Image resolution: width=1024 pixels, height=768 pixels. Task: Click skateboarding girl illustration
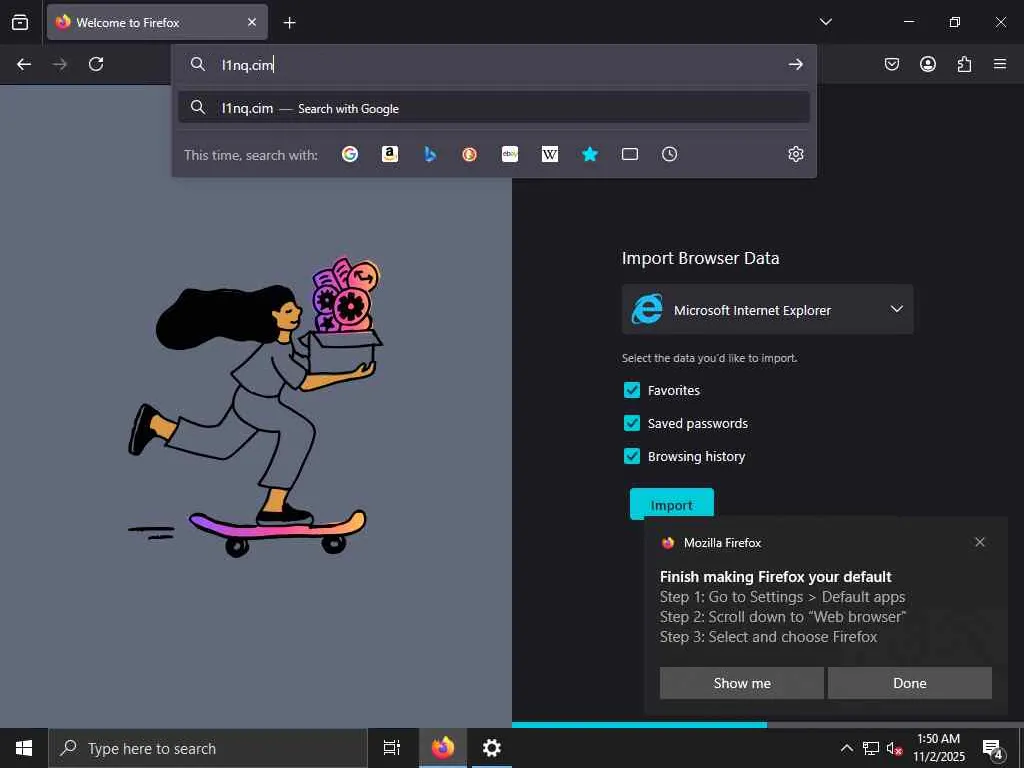(x=255, y=406)
